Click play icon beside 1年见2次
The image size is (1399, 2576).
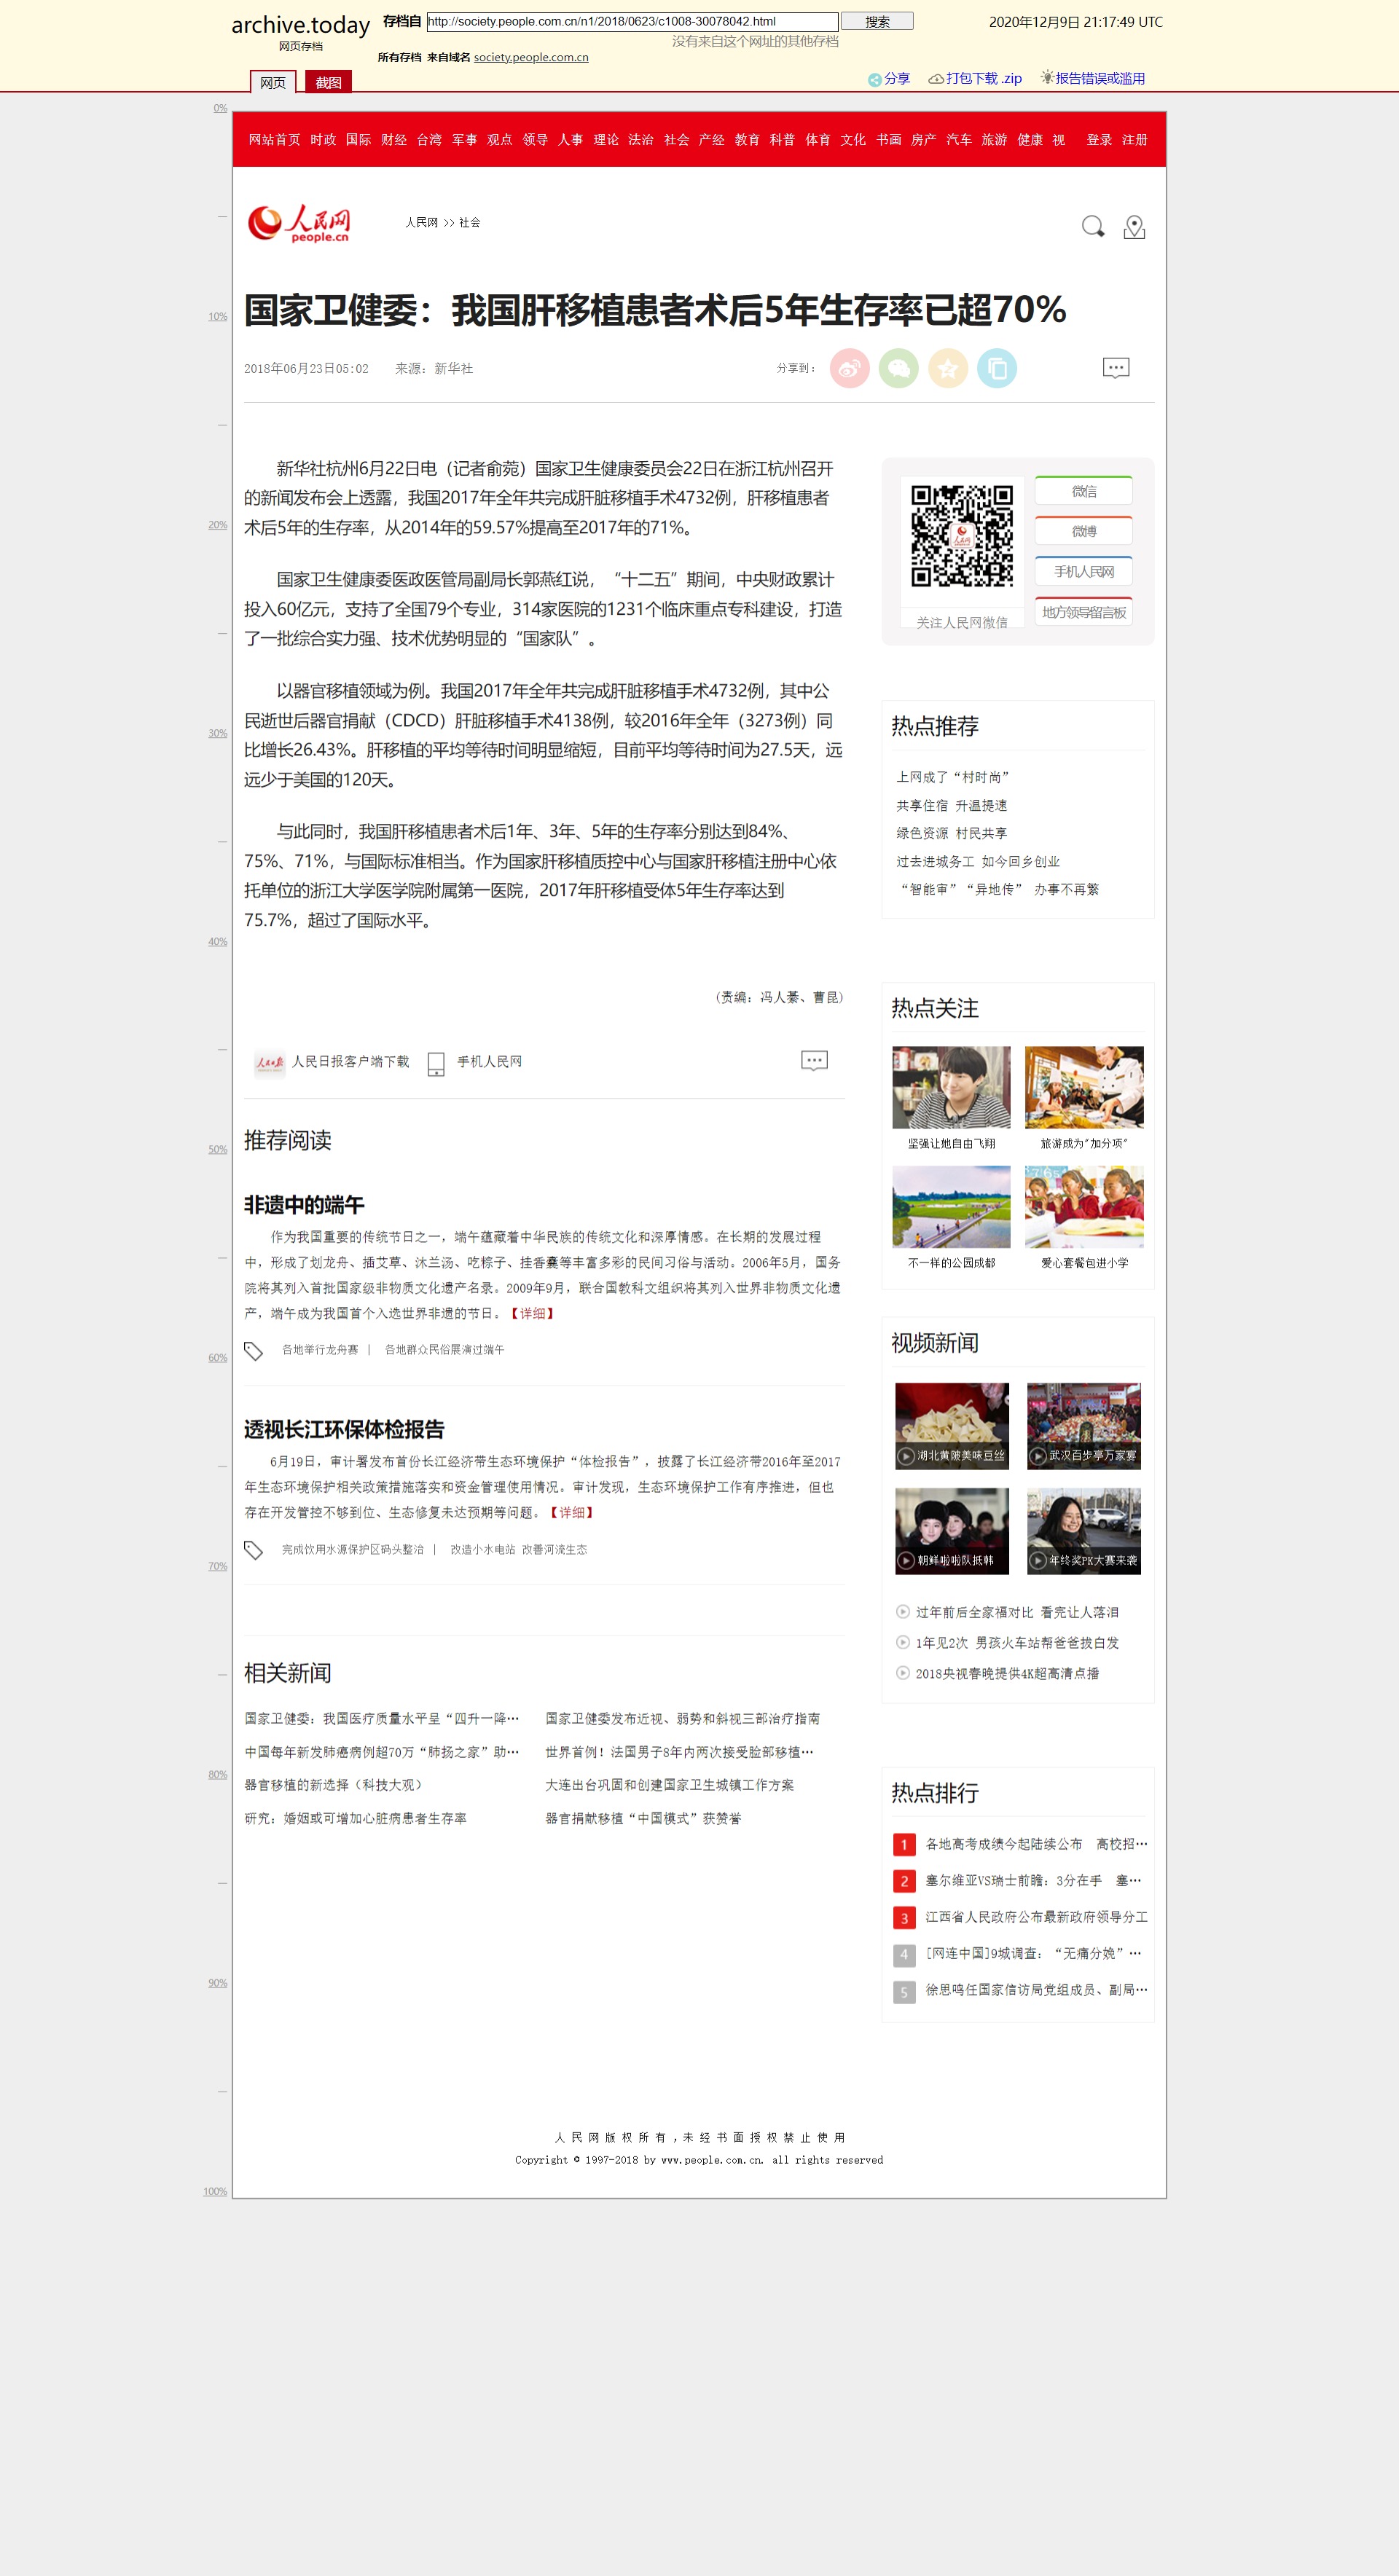[x=903, y=1642]
